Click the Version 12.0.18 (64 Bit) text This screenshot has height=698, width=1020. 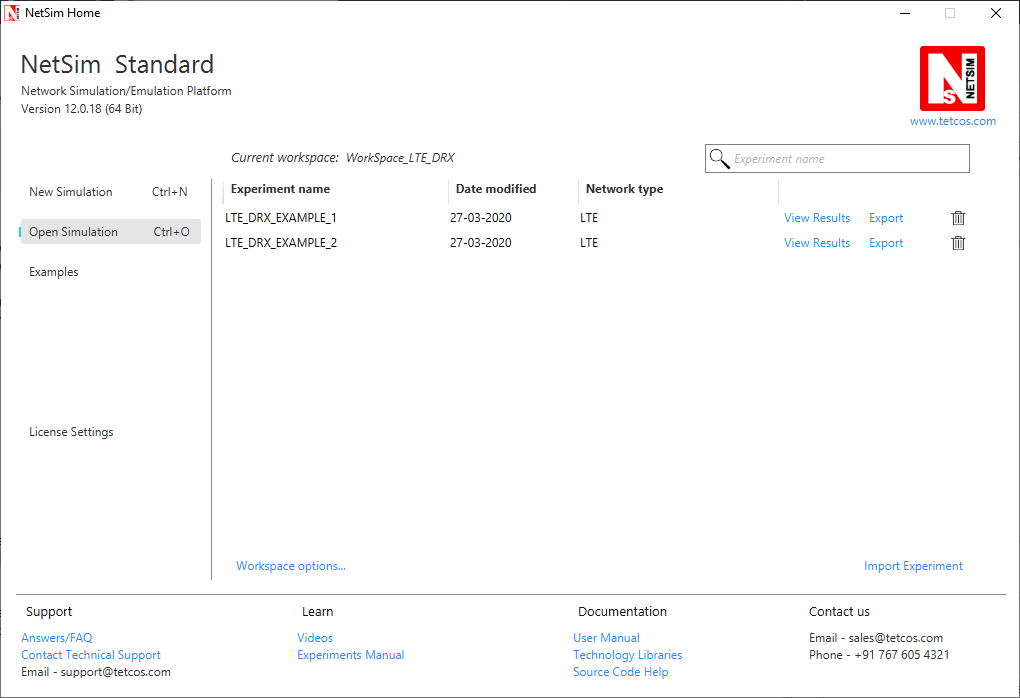(81, 109)
